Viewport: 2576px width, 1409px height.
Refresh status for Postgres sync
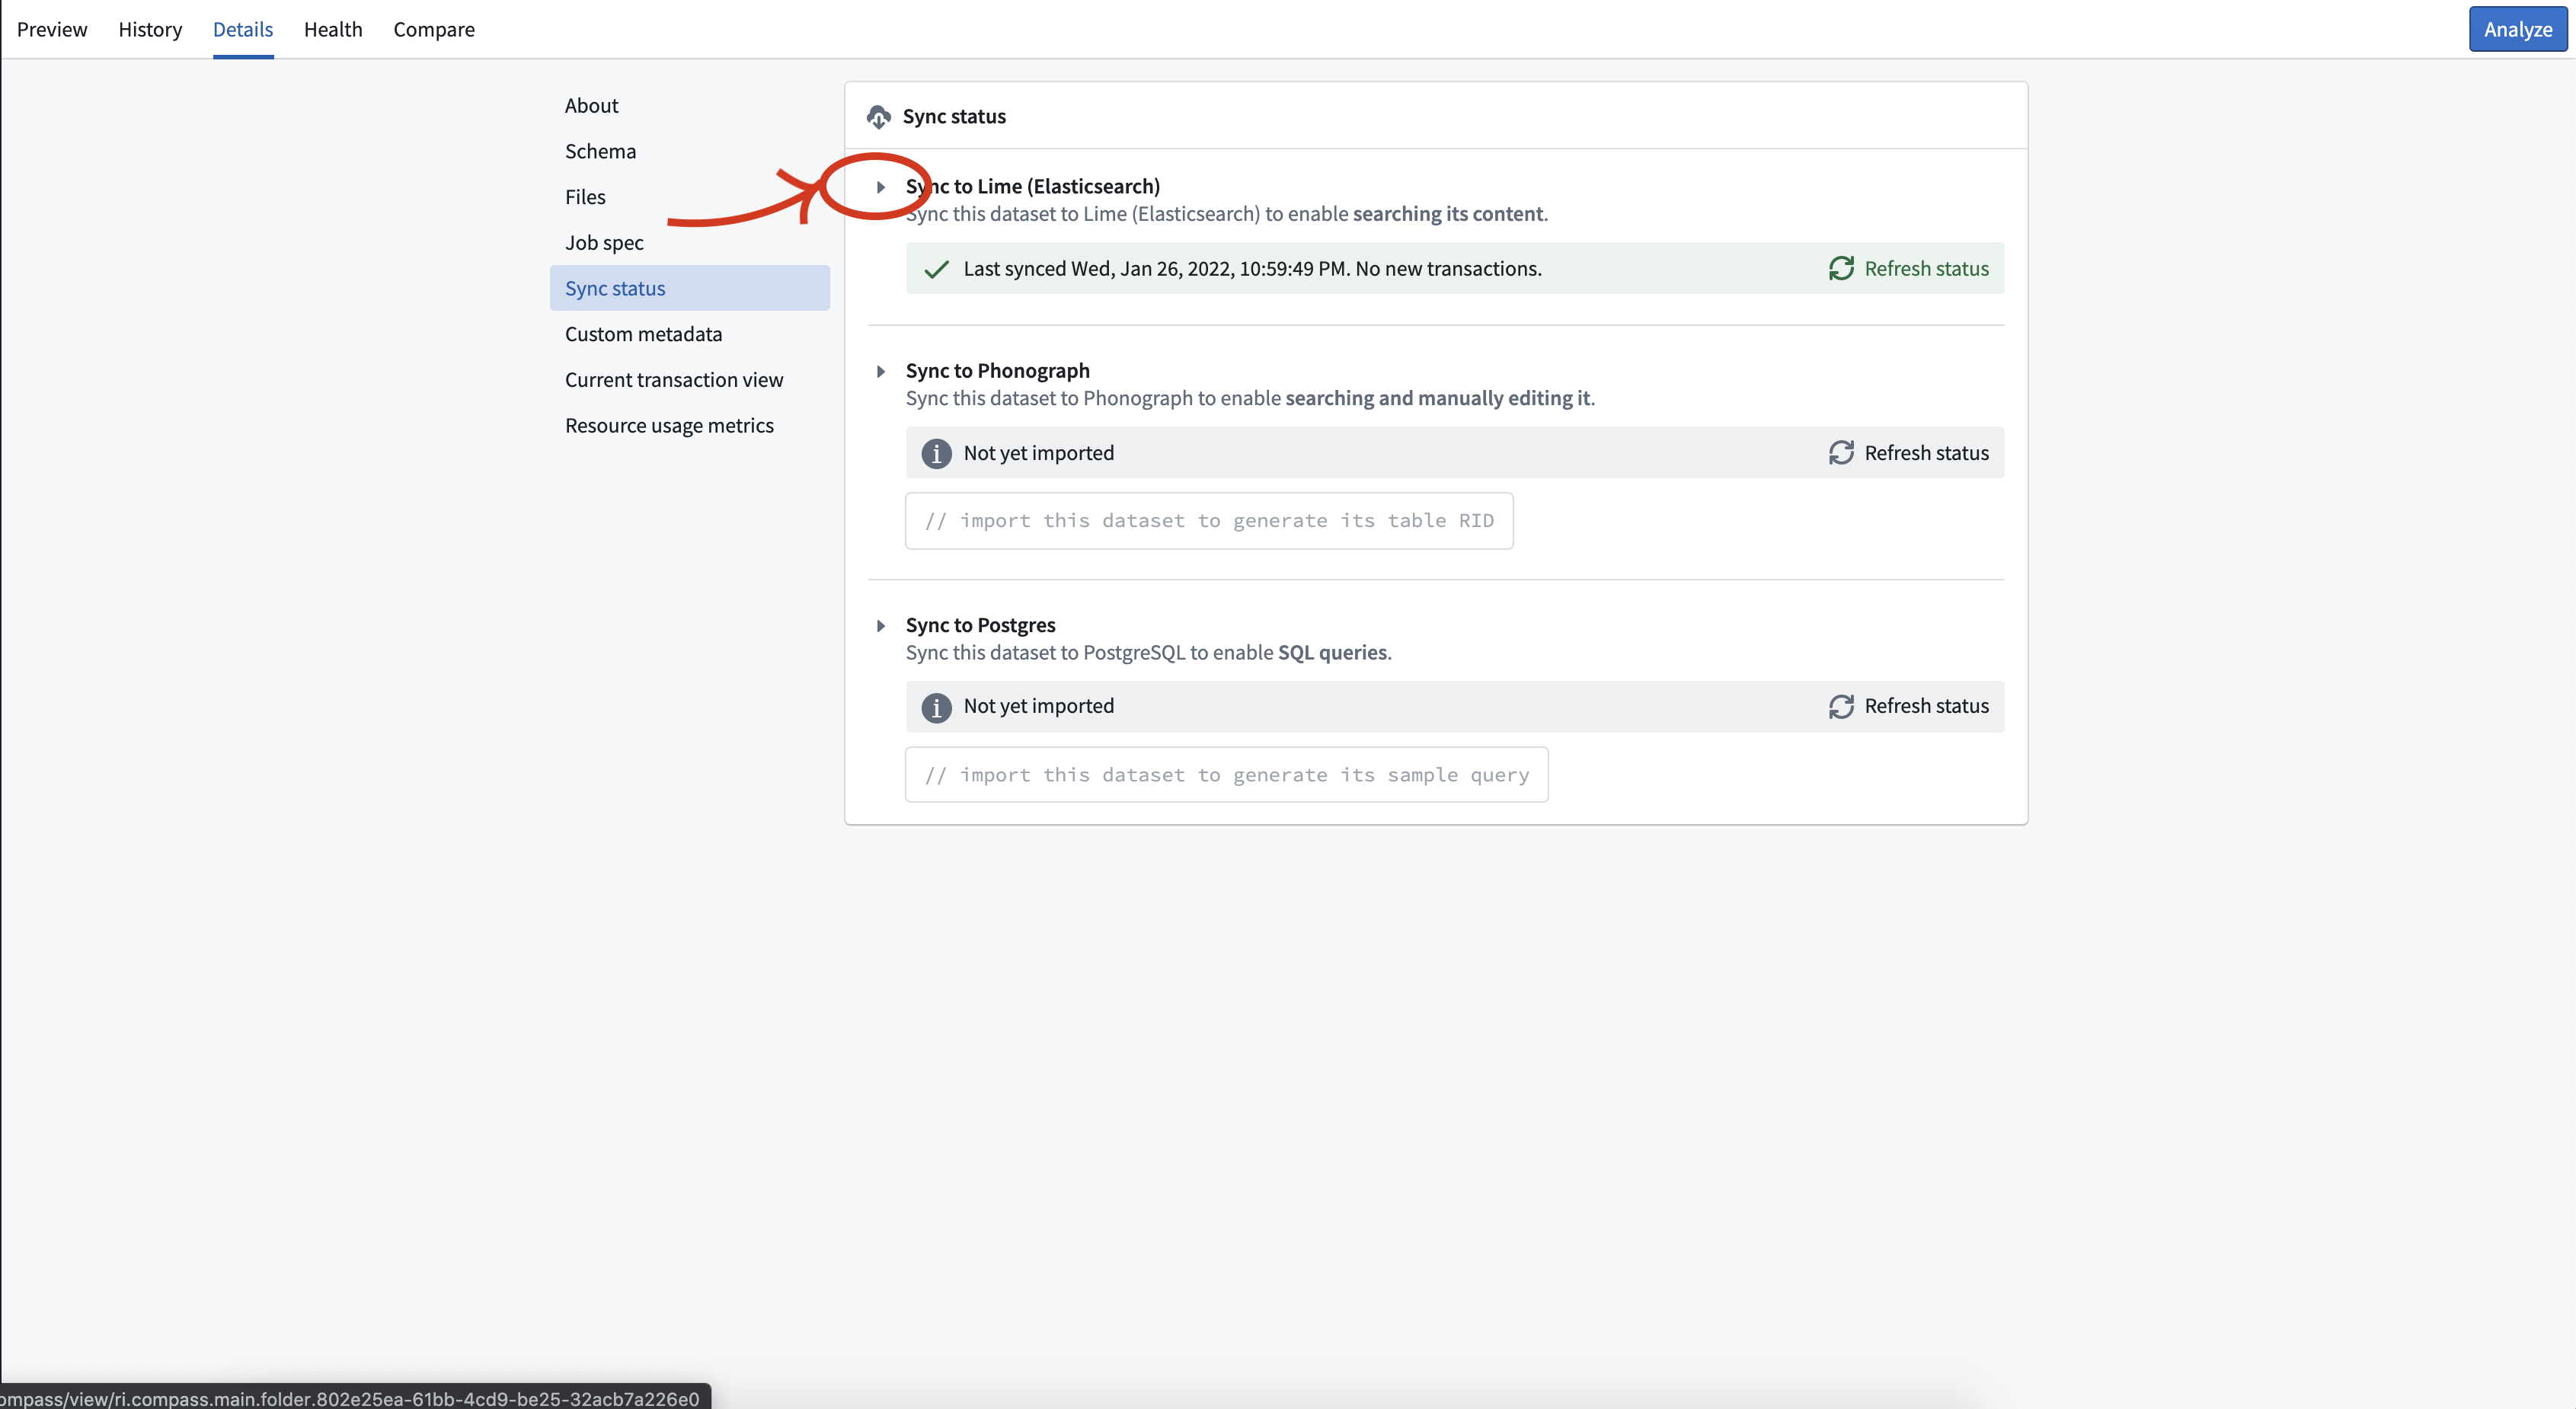point(1909,706)
